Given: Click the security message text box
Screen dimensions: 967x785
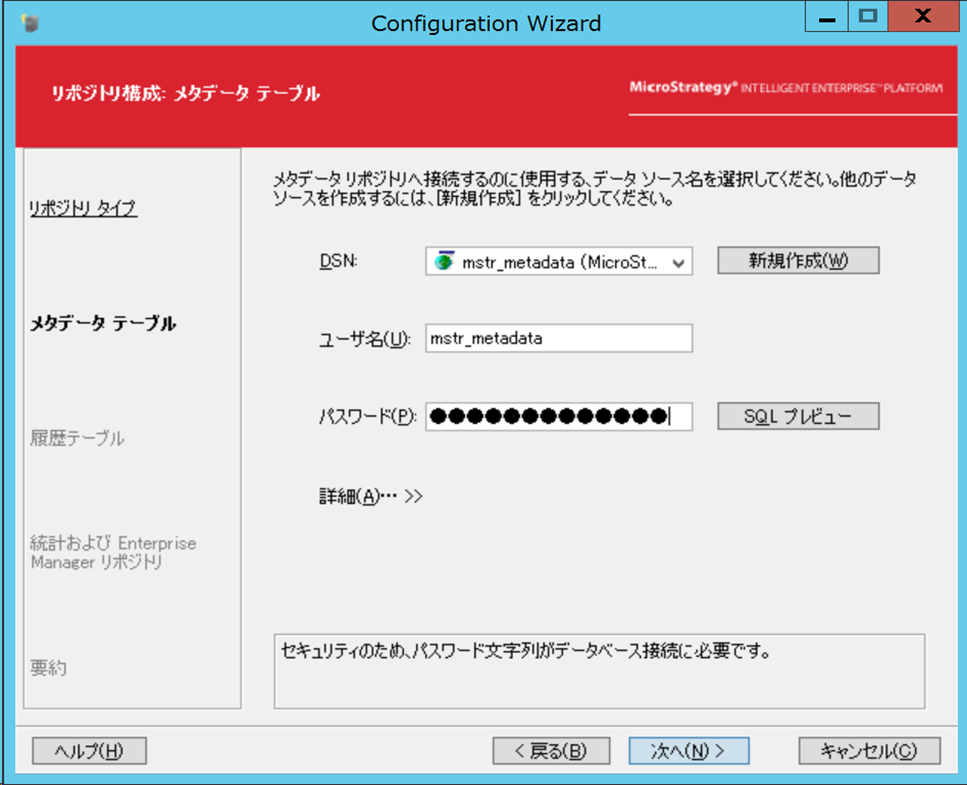Looking at the screenshot, I should pos(599,671).
